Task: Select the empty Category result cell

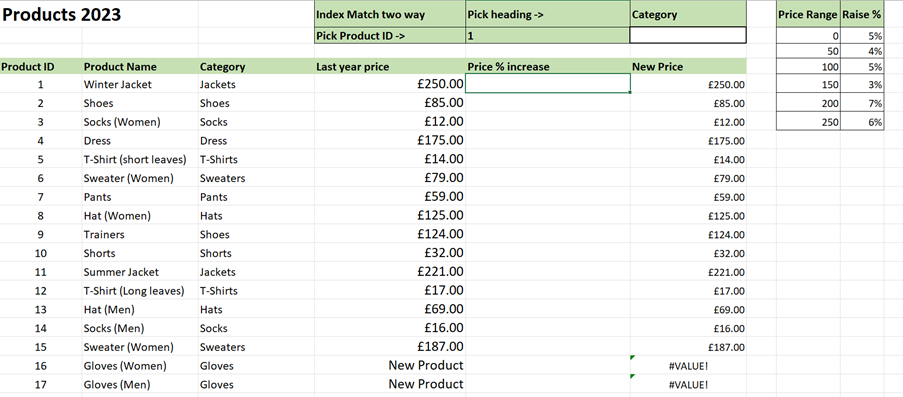Action: [688, 35]
